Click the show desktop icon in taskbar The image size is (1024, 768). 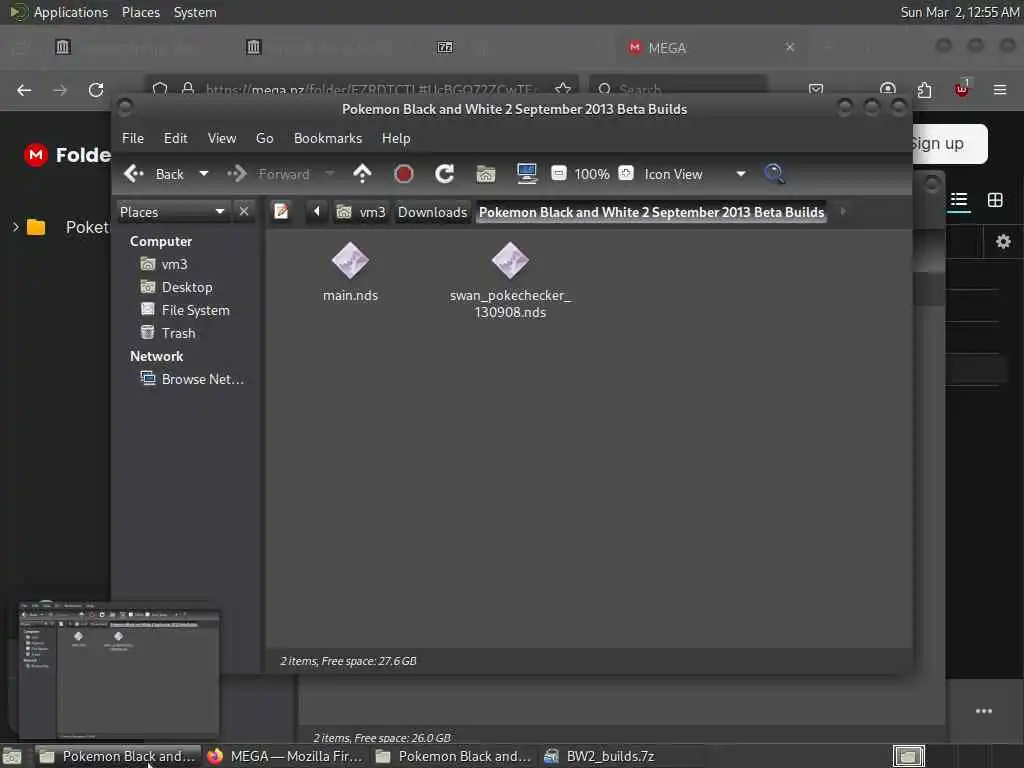click(12, 756)
